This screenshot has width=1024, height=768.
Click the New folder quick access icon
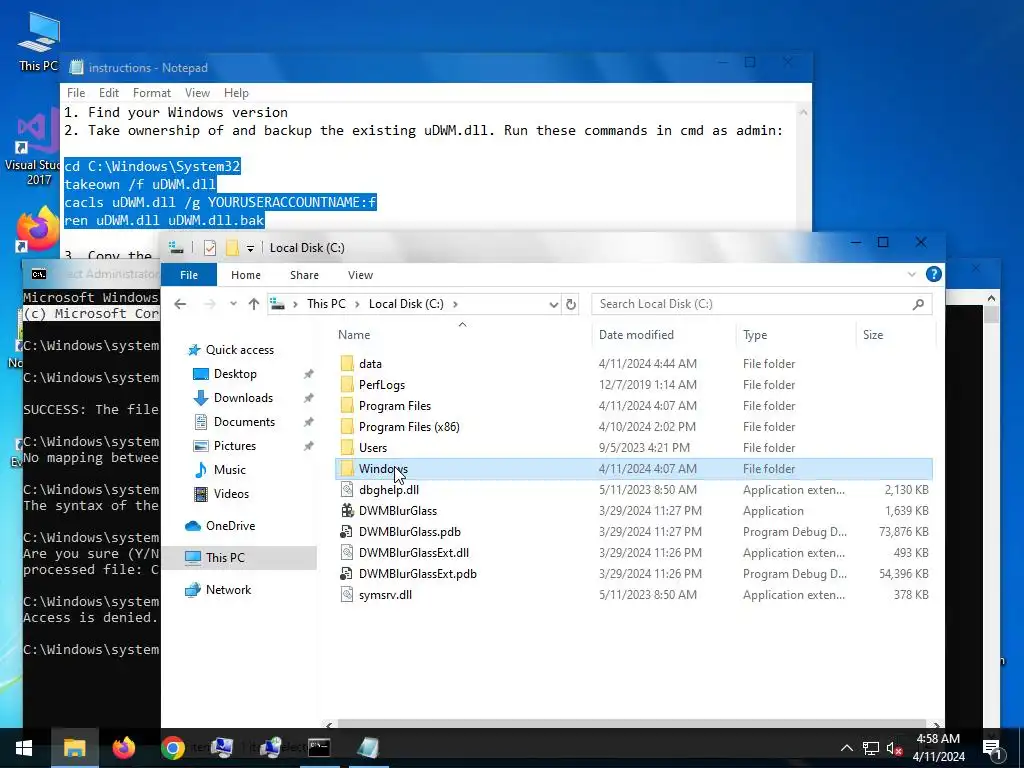[231, 248]
